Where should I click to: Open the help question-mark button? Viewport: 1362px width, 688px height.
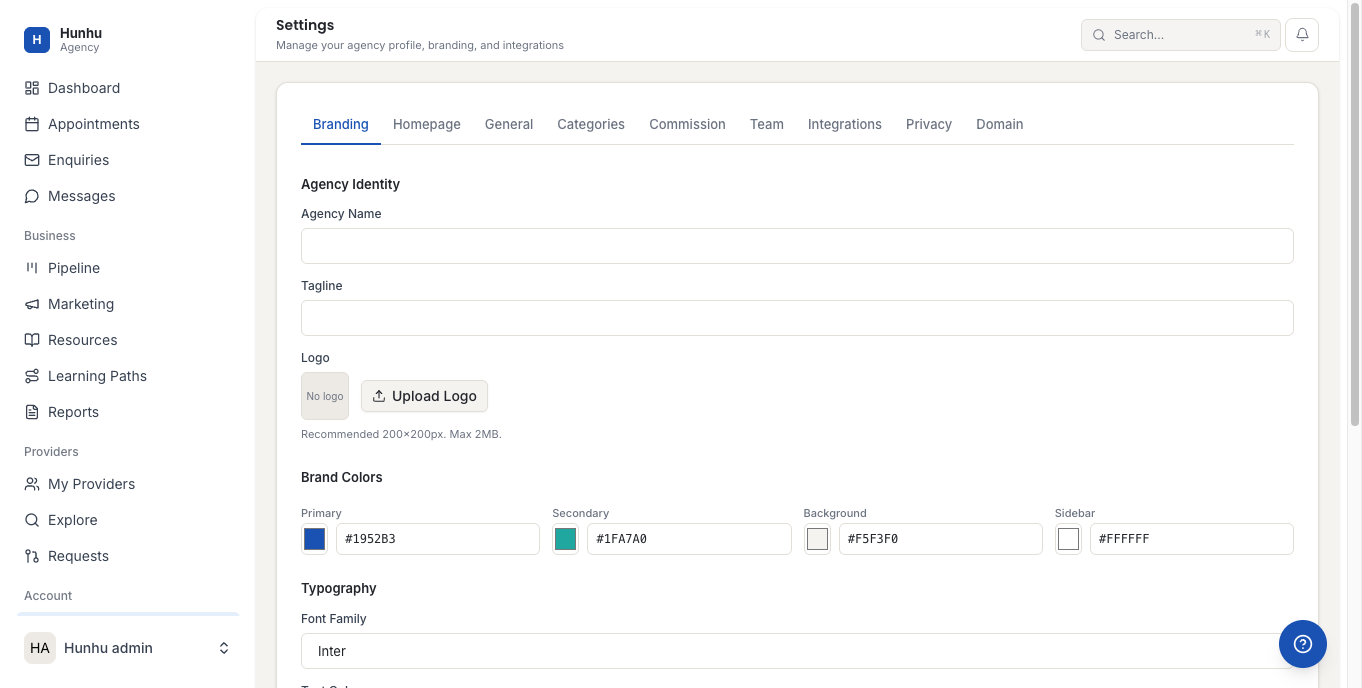point(1303,644)
